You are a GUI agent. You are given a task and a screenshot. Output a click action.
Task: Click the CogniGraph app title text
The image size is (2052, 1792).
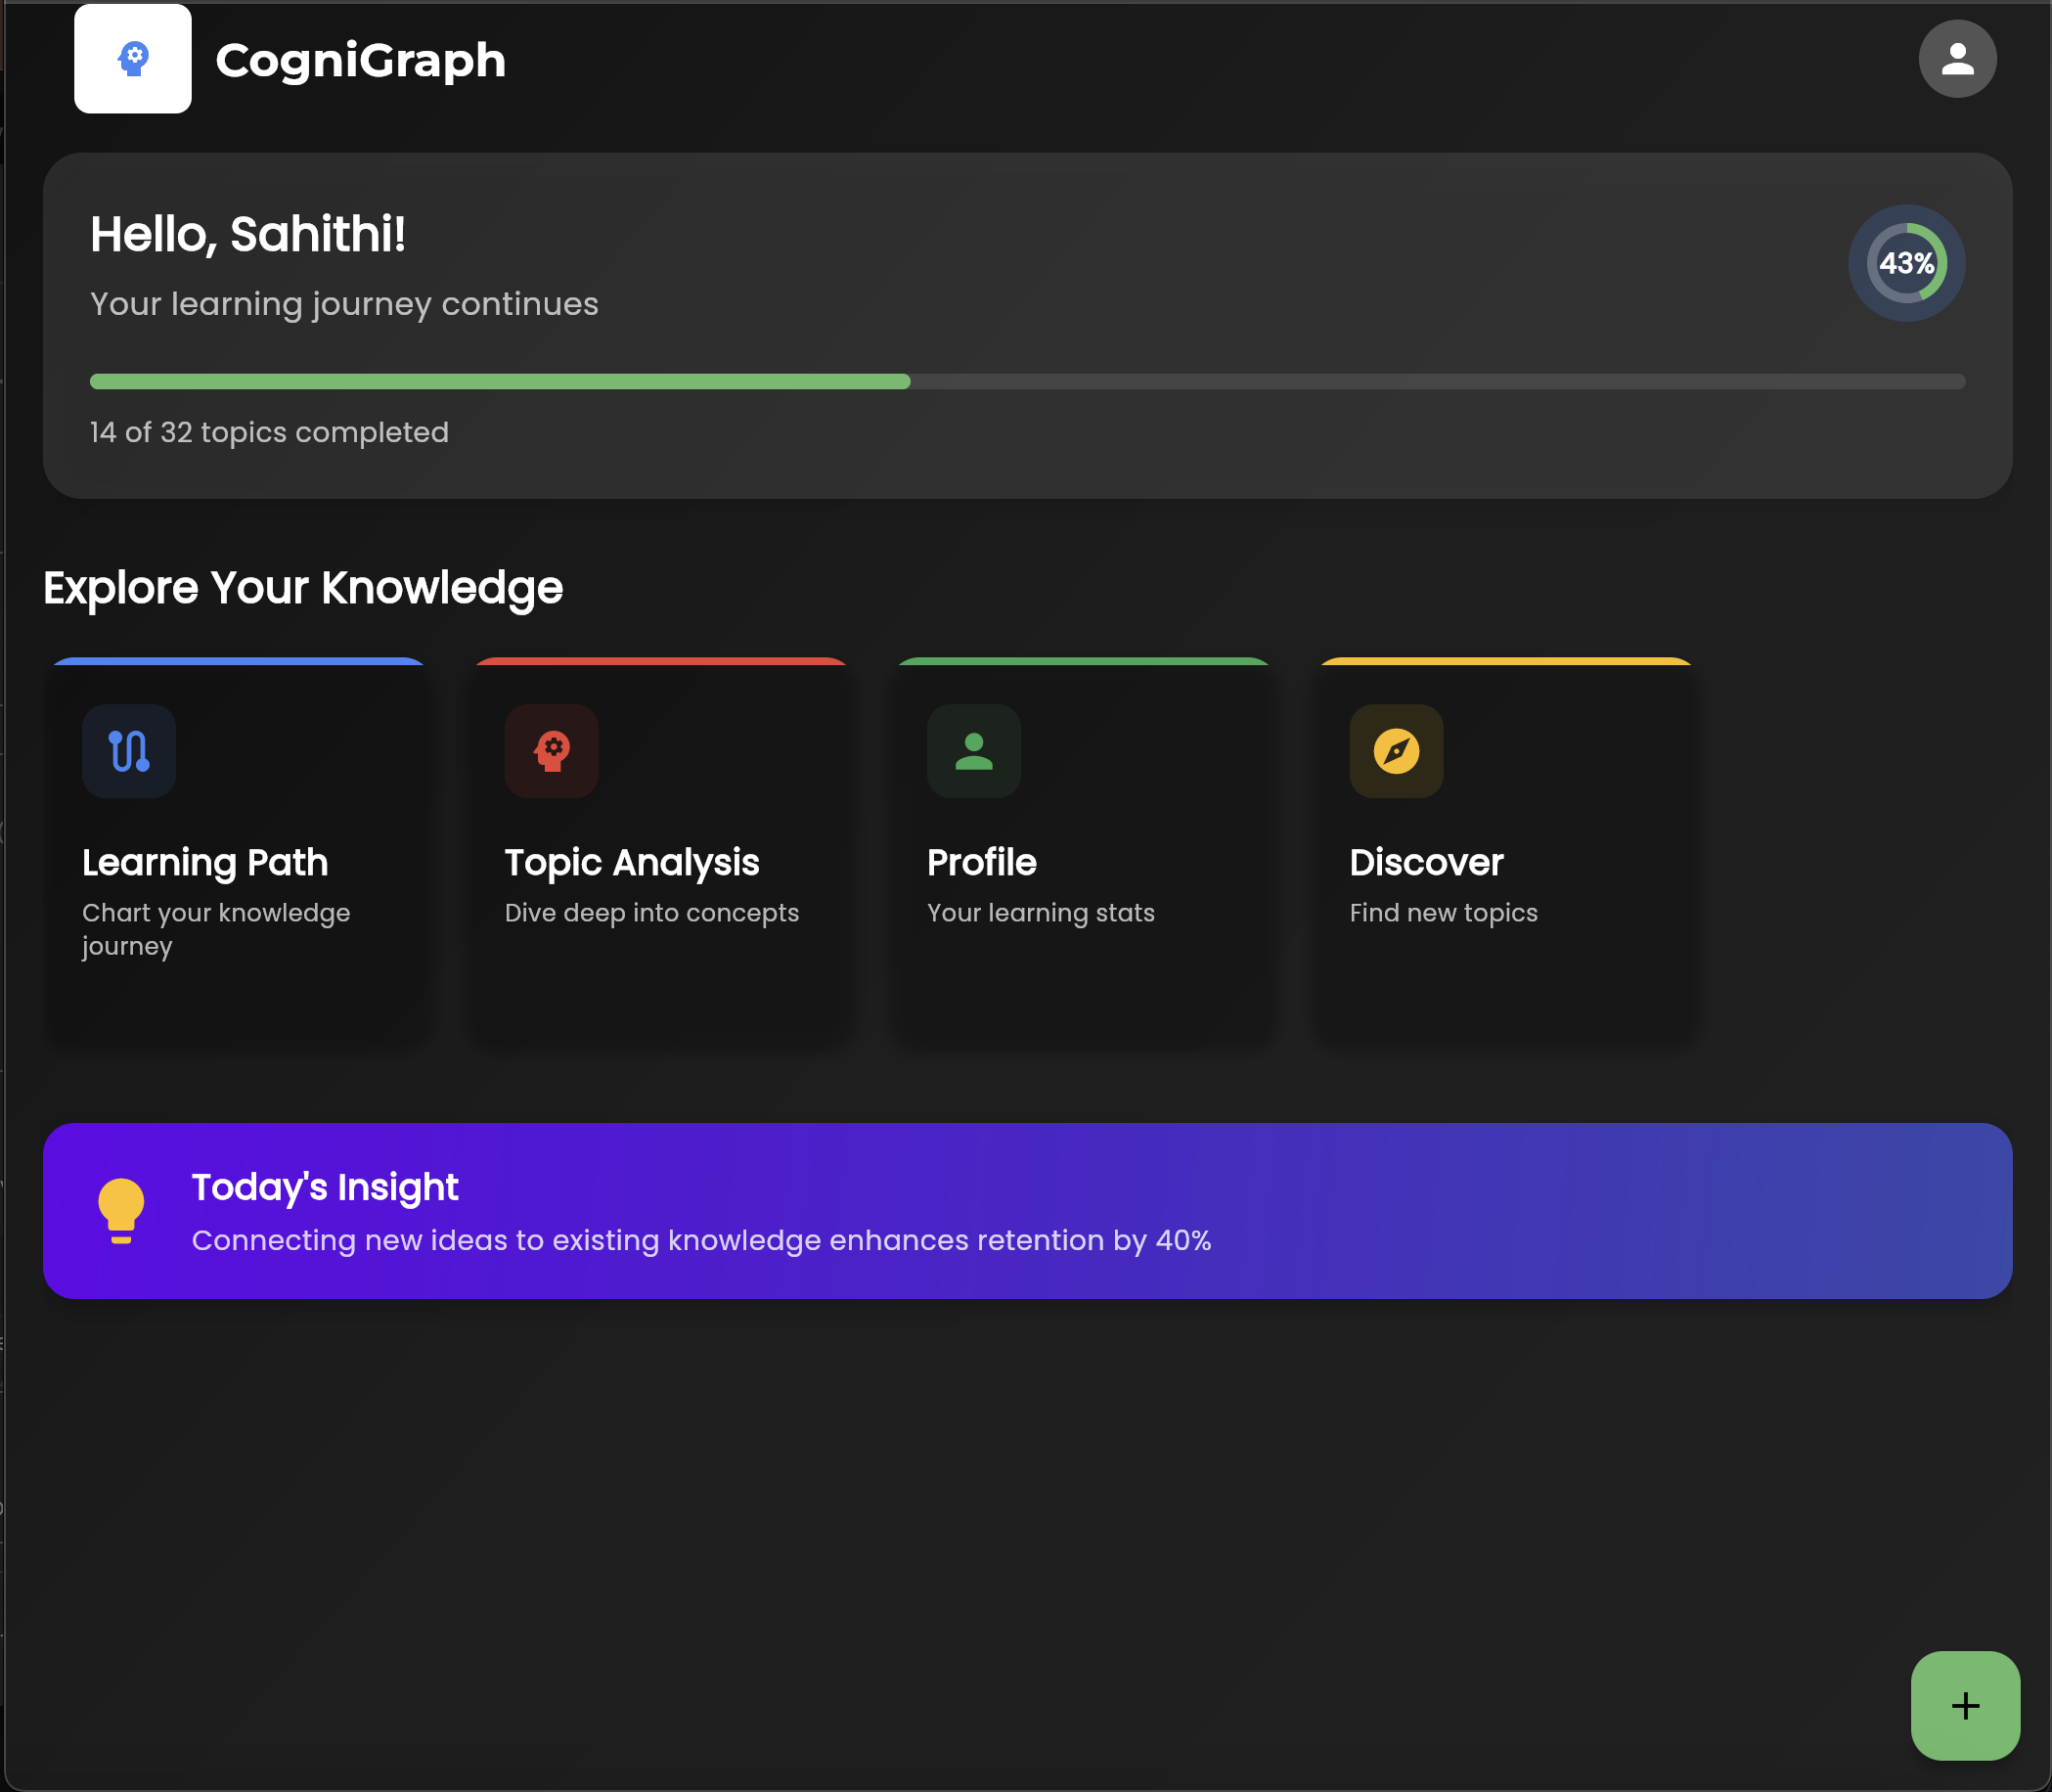360,61
